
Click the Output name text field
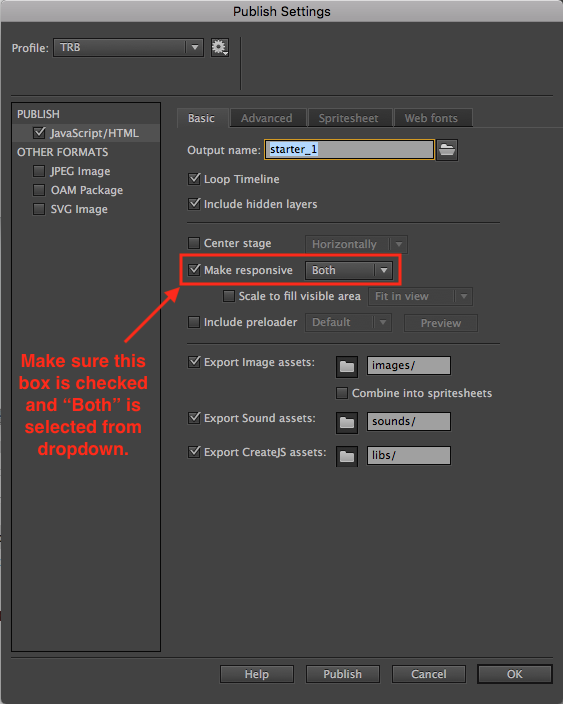[x=349, y=150]
